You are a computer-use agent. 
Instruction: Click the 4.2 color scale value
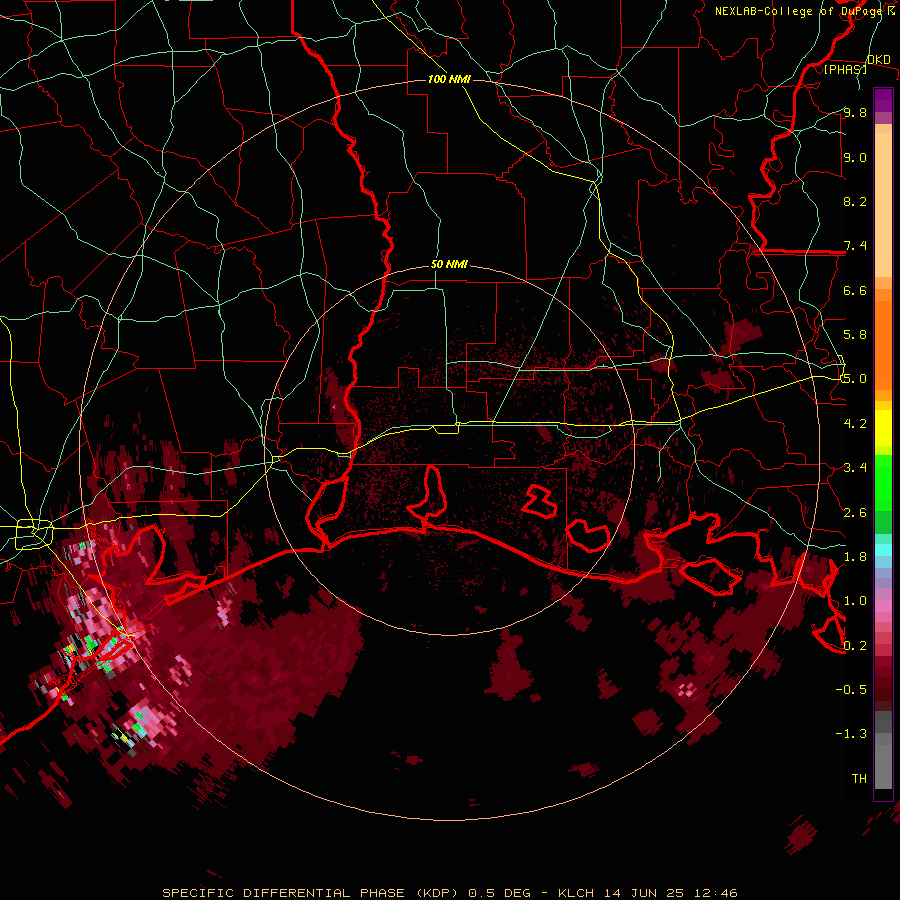855,424
